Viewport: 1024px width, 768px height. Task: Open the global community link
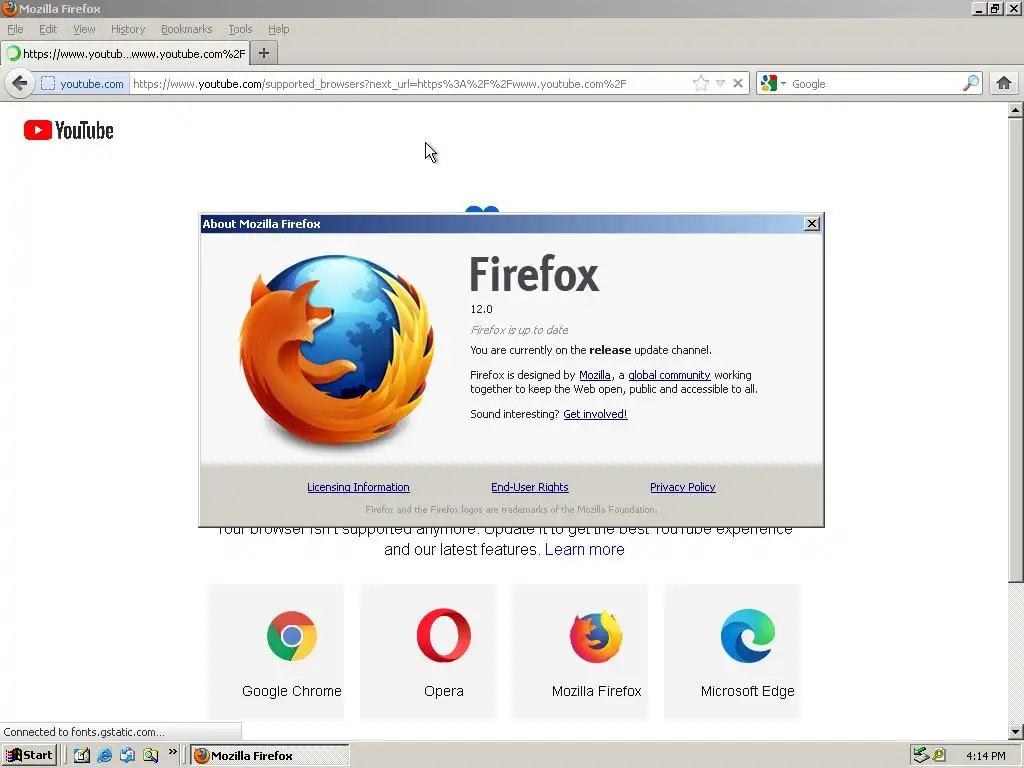669,376
